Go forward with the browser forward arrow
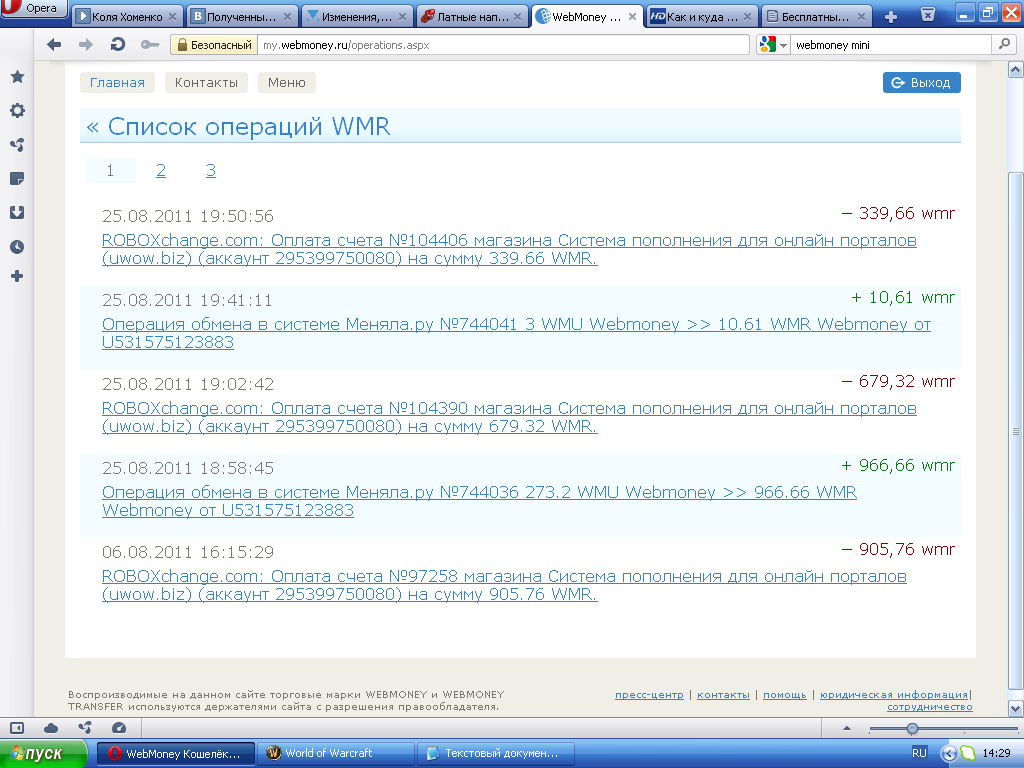The width and height of the screenshot is (1024, 768). [86, 44]
